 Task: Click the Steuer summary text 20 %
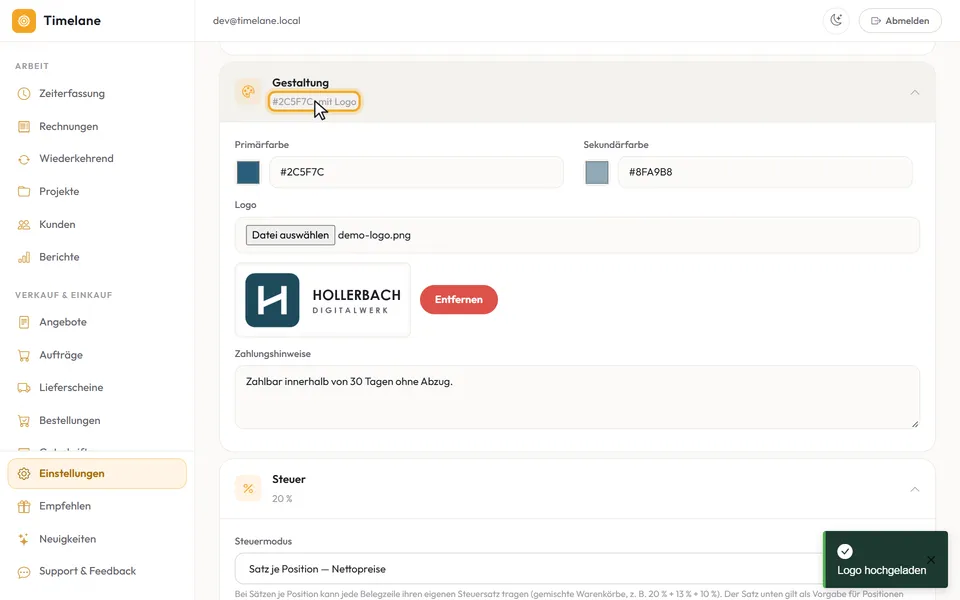click(x=282, y=498)
